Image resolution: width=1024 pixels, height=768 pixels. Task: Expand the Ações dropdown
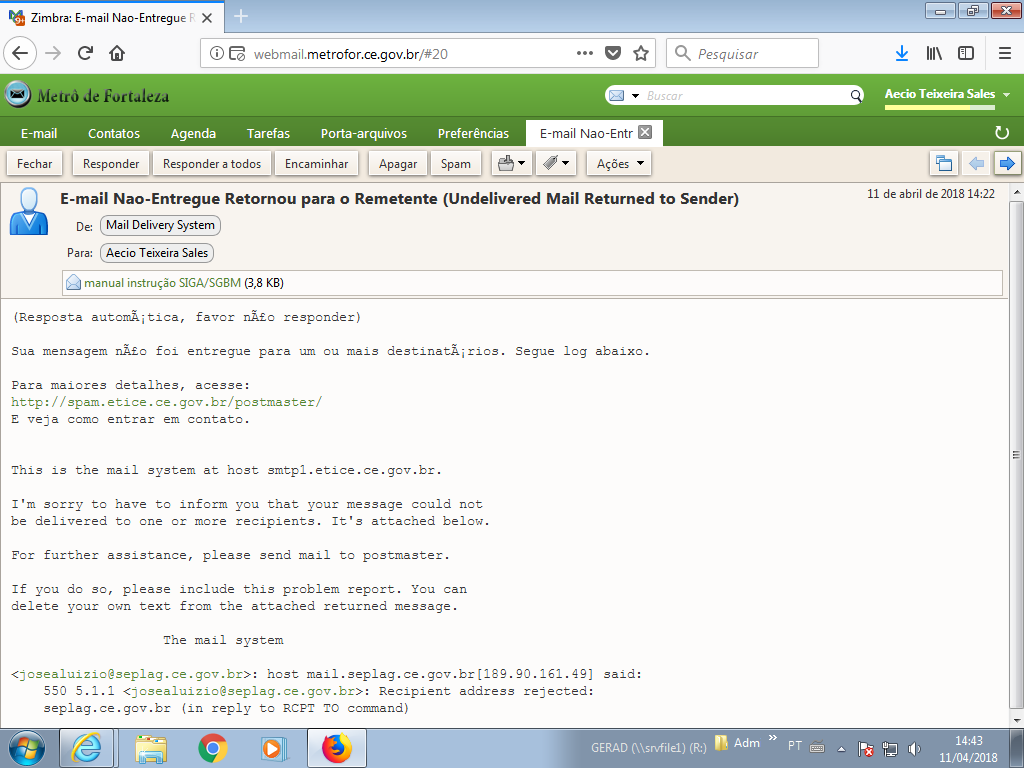[619, 163]
